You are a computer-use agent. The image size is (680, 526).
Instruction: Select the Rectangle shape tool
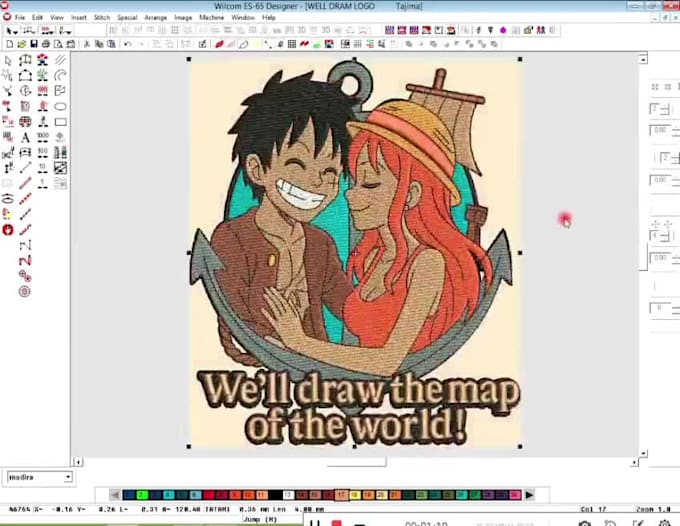(60, 122)
